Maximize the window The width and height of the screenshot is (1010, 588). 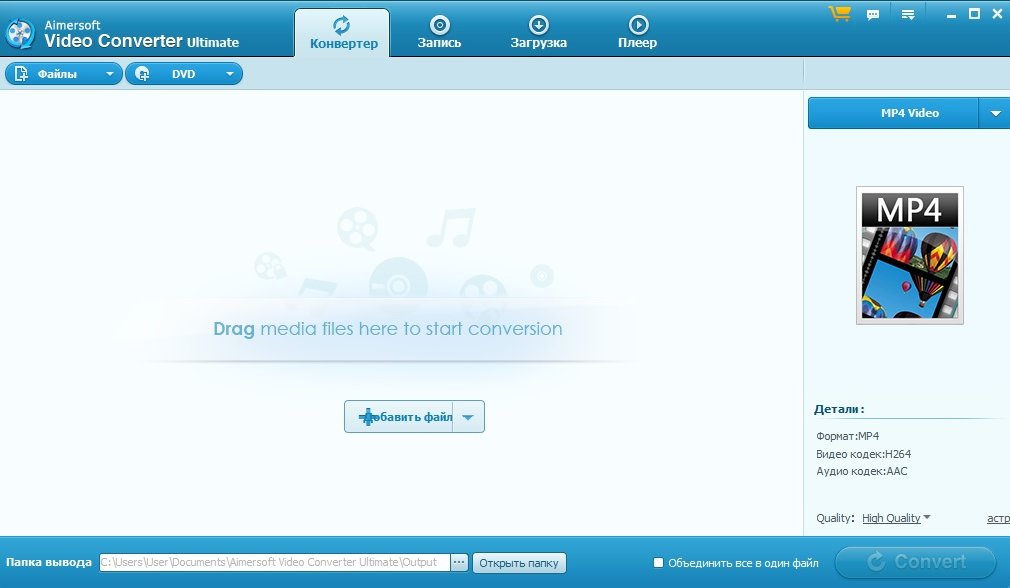coord(975,14)
